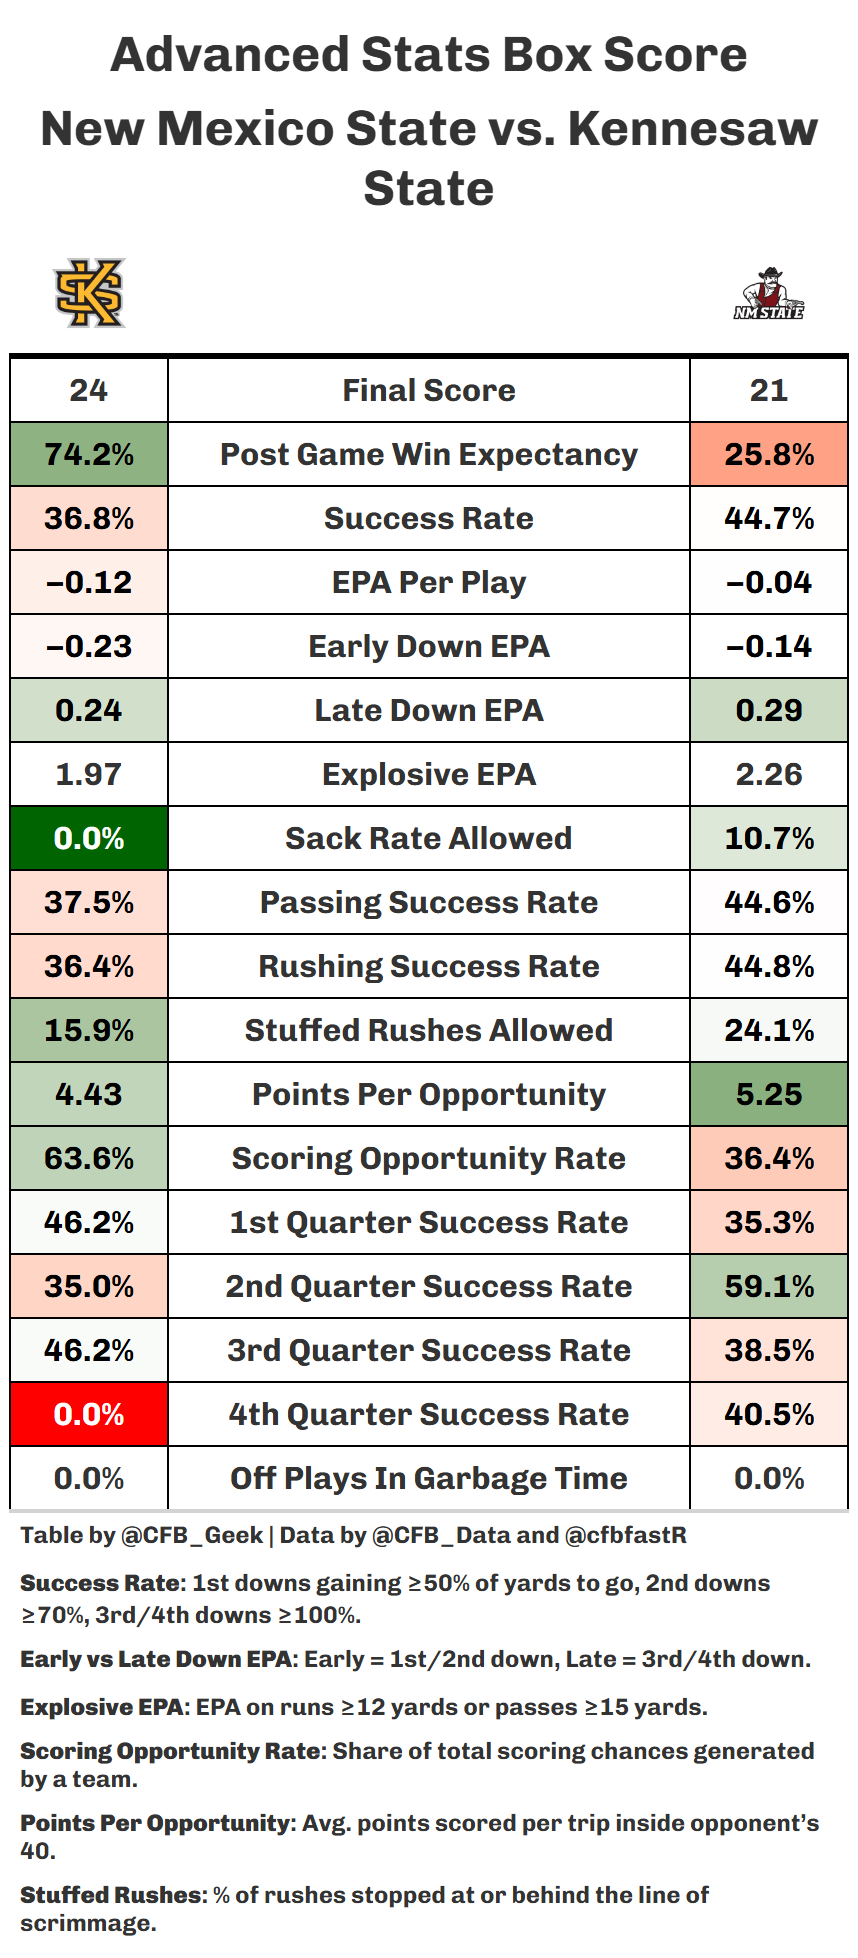Click the Stuffed Rushes Allowed row label
The height and width of the screenshot is (1958, 858).
(428, 1030)
